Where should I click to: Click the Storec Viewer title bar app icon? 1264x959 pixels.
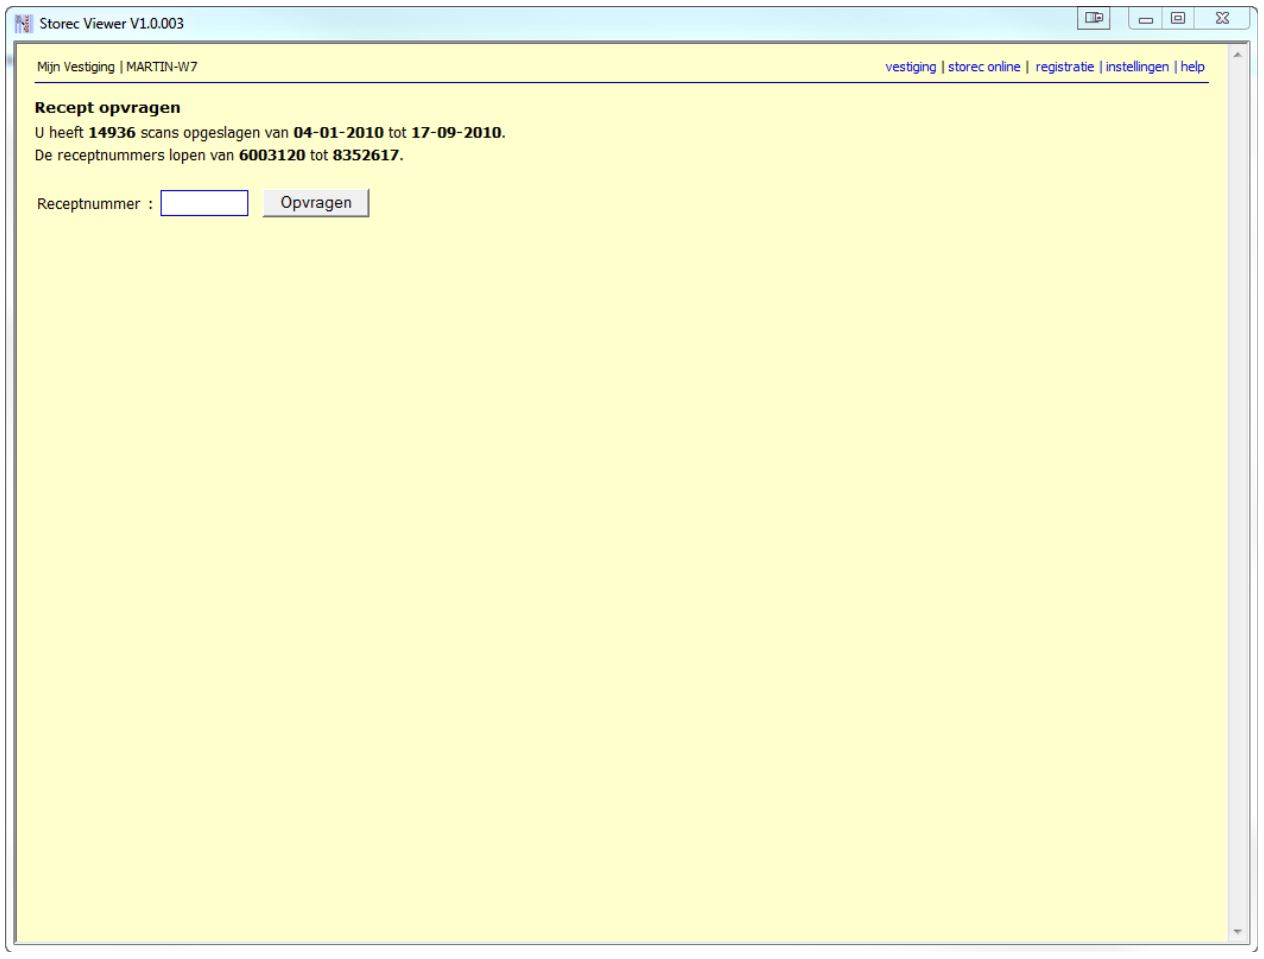click(x=25, y=23)
